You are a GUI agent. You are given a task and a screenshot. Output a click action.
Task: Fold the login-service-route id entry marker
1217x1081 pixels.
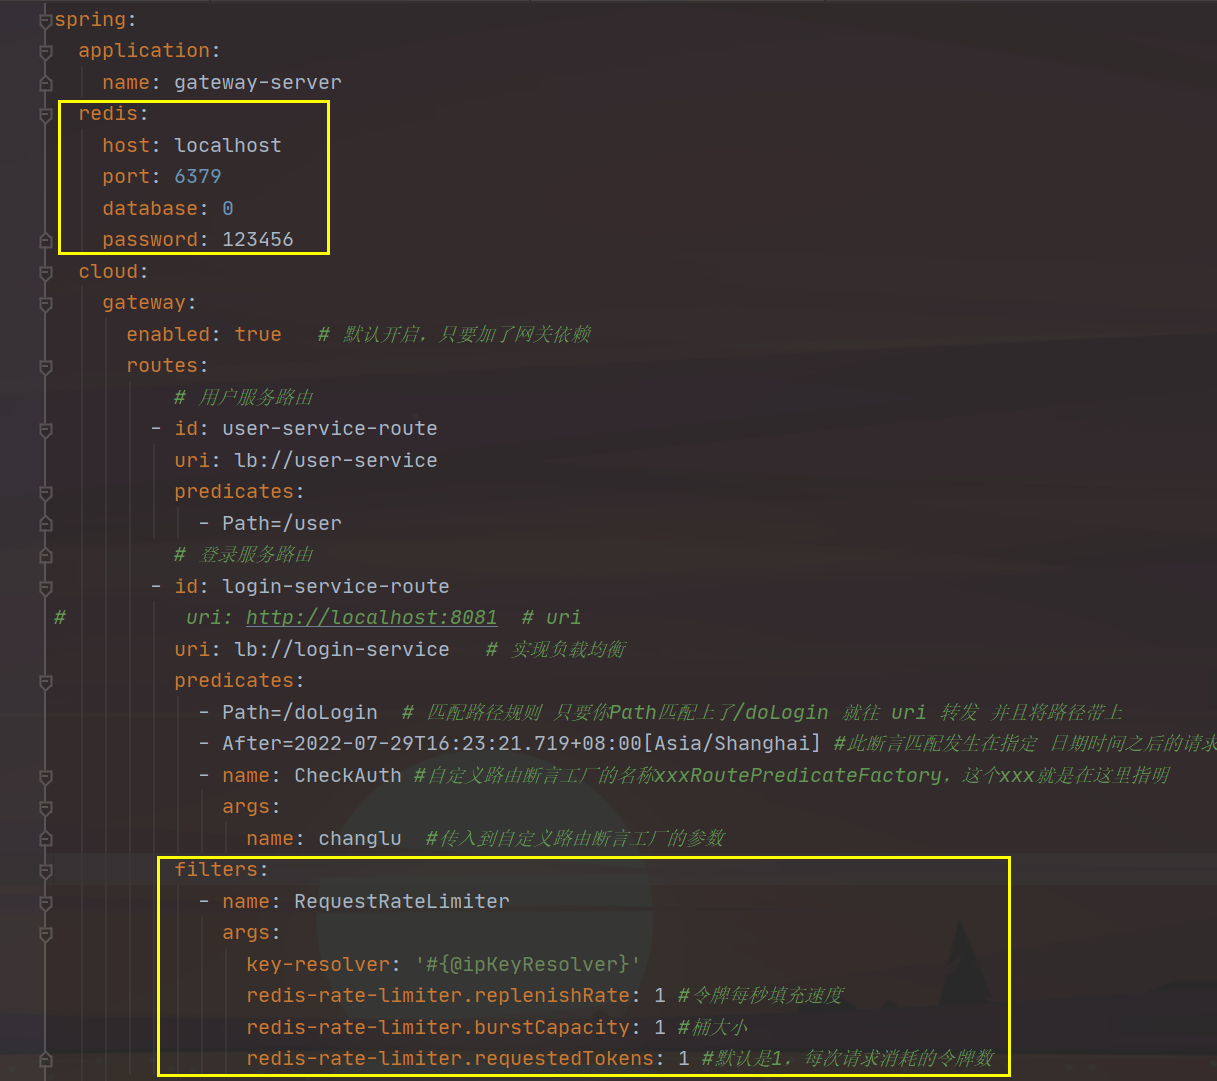(x=45, y=587)
